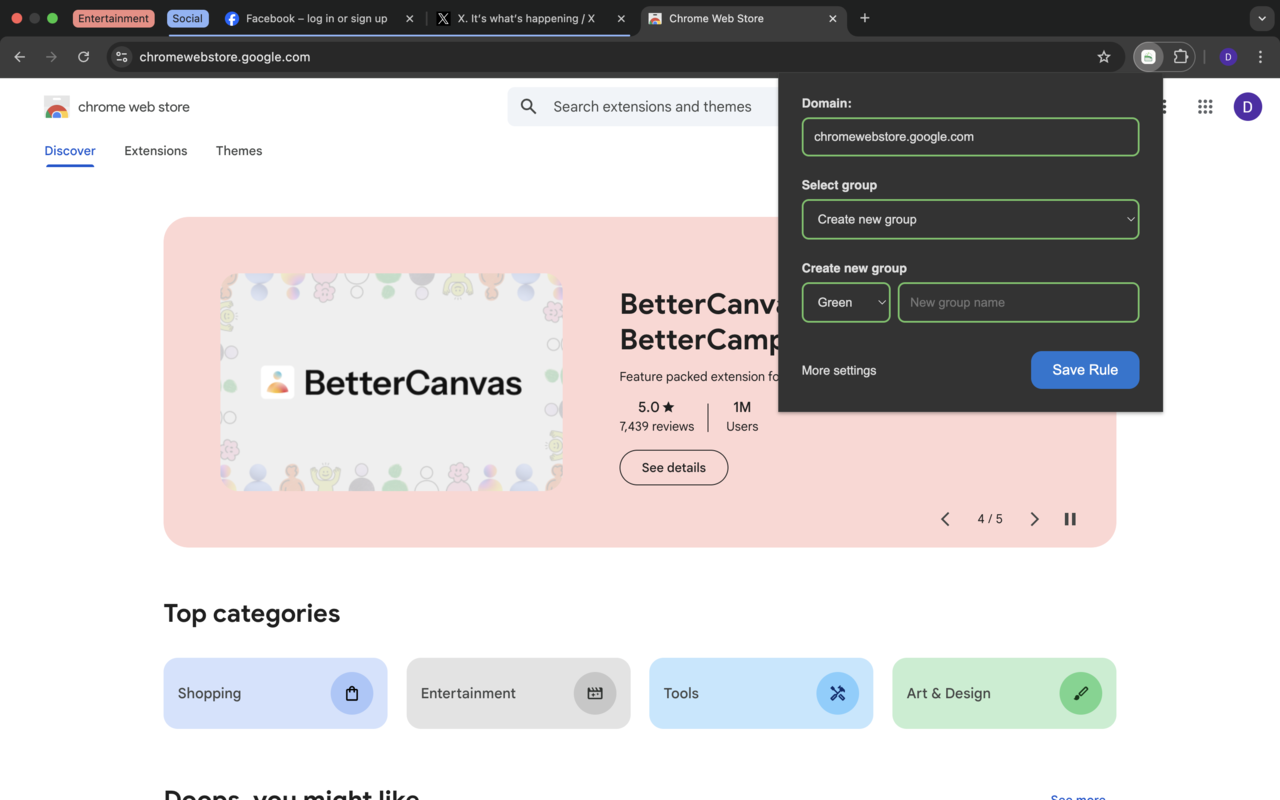1280x800 pixels.
Task: Click the Chrome Web Store logo
Action: [x=57, y=107]
